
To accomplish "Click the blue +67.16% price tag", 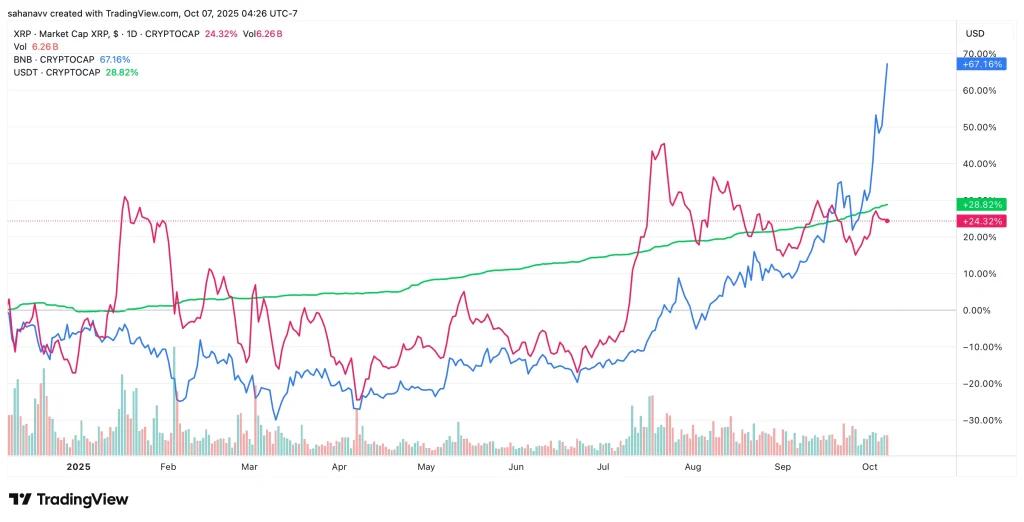I will pos(979,64).
